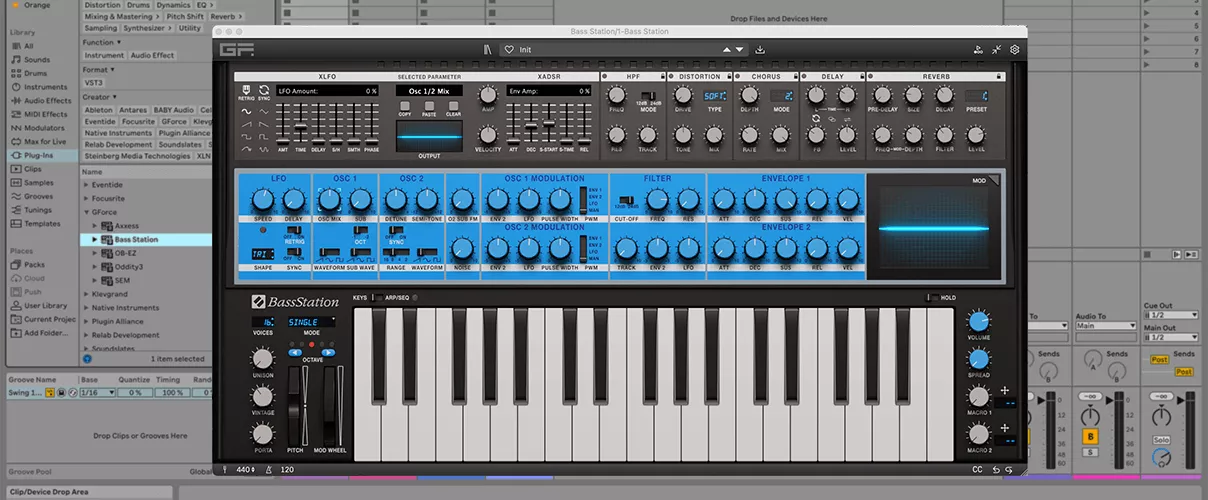Select Plug-Ins in the Library sidebar
Viewport: 1208px width, 500px height.
click(39, 156)
